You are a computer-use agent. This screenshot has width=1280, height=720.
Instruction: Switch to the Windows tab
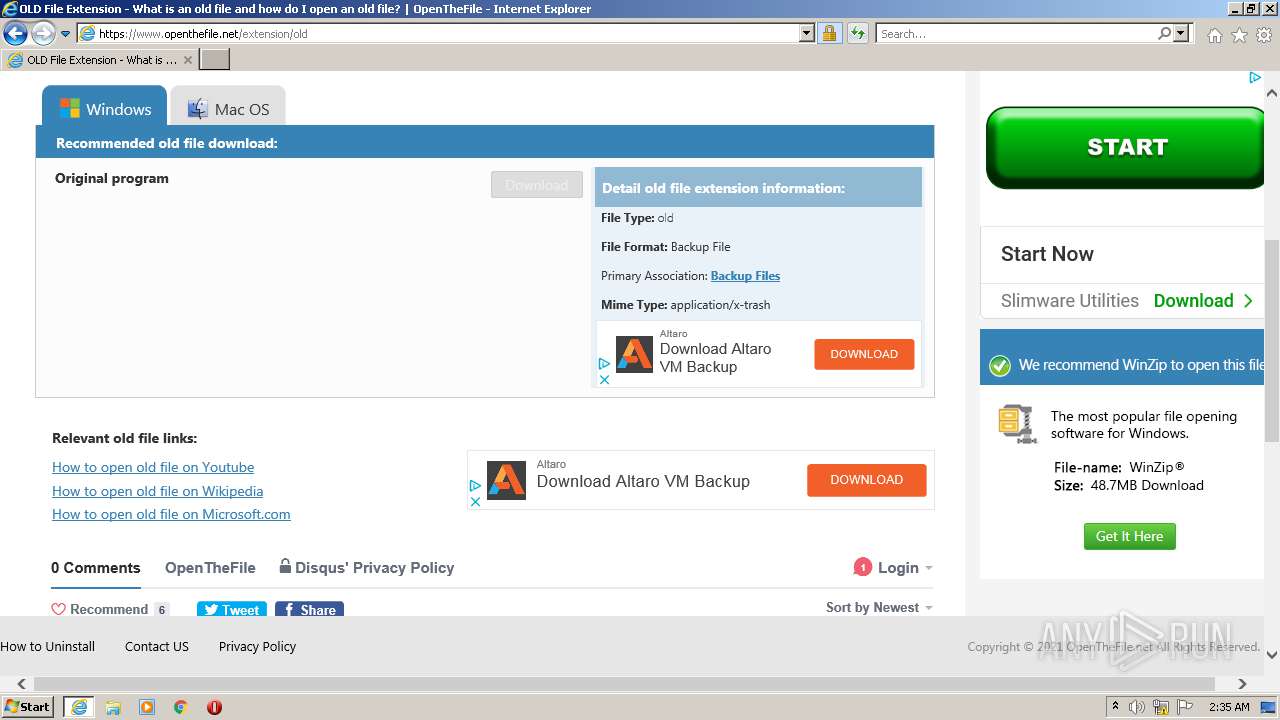coord(104,108)
